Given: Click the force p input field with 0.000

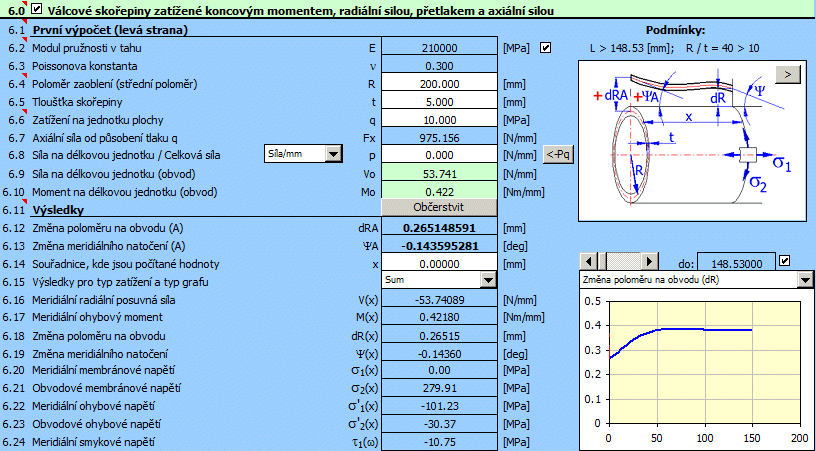Looking at the screenshot, I should (x=439, y=155).
